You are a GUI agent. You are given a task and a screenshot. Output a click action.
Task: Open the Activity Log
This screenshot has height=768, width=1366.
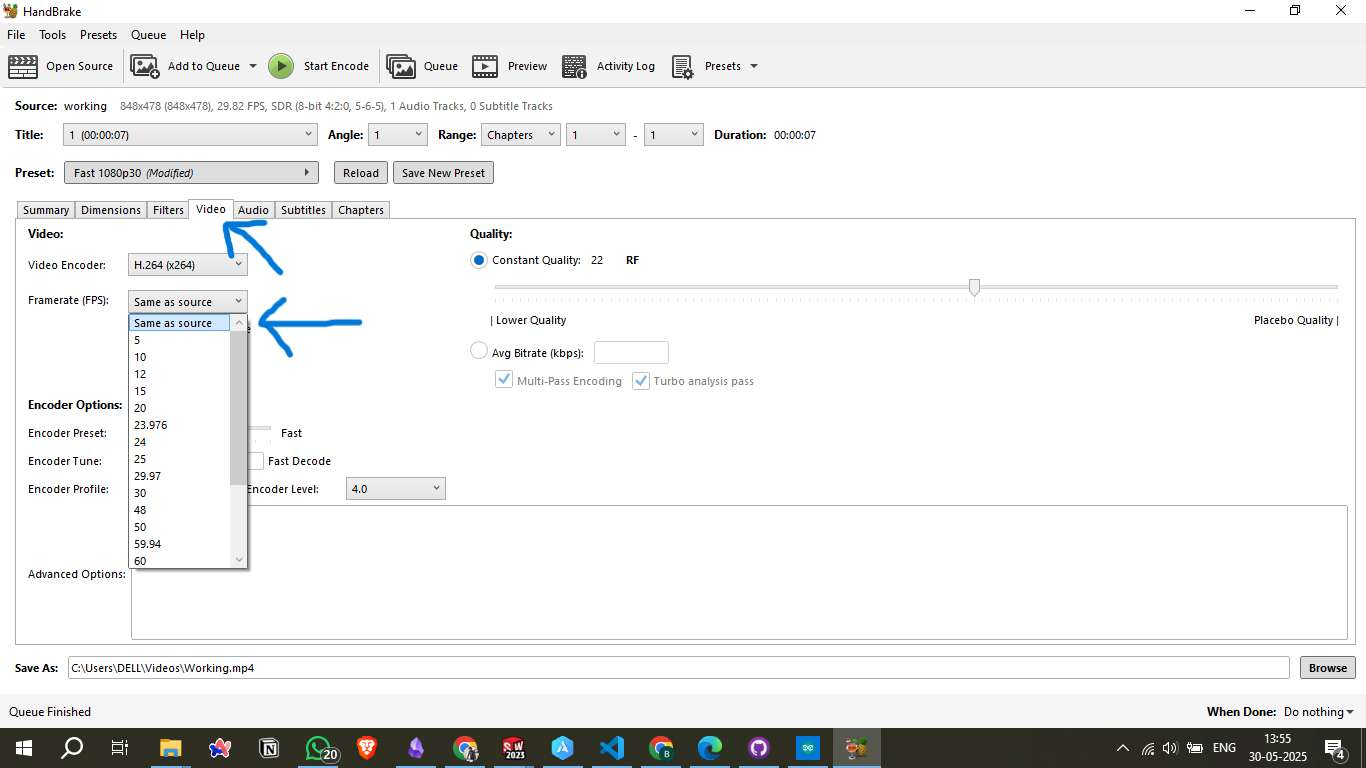tap(608, 66)
